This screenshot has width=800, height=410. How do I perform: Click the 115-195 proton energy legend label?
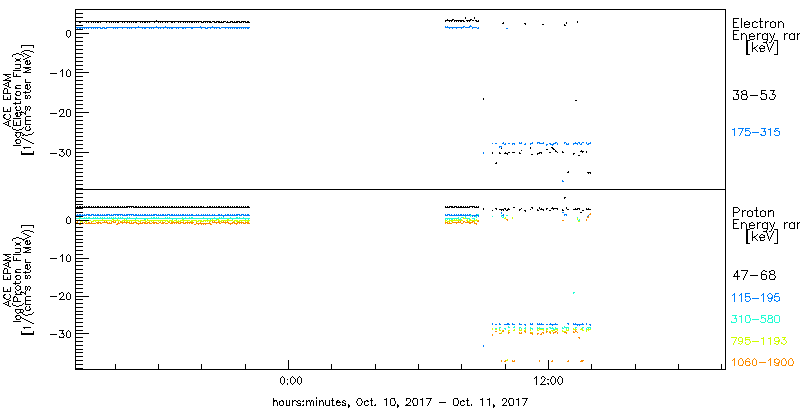click(756, 298)
